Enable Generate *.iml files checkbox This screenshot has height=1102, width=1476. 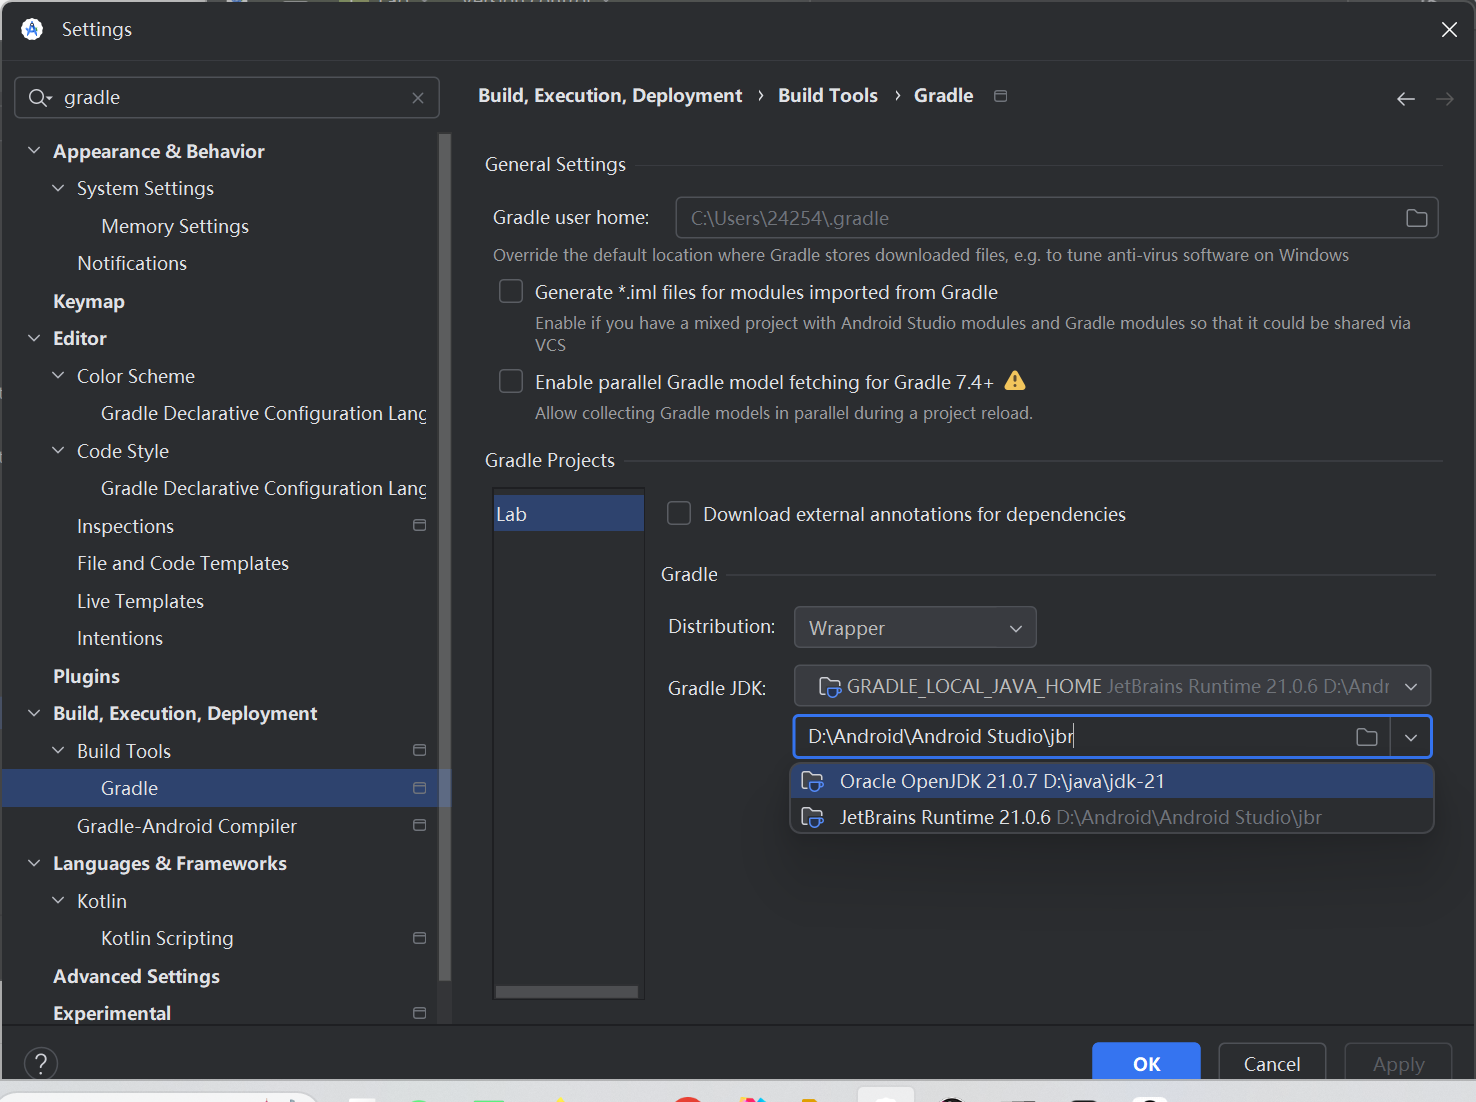[511, 291]
